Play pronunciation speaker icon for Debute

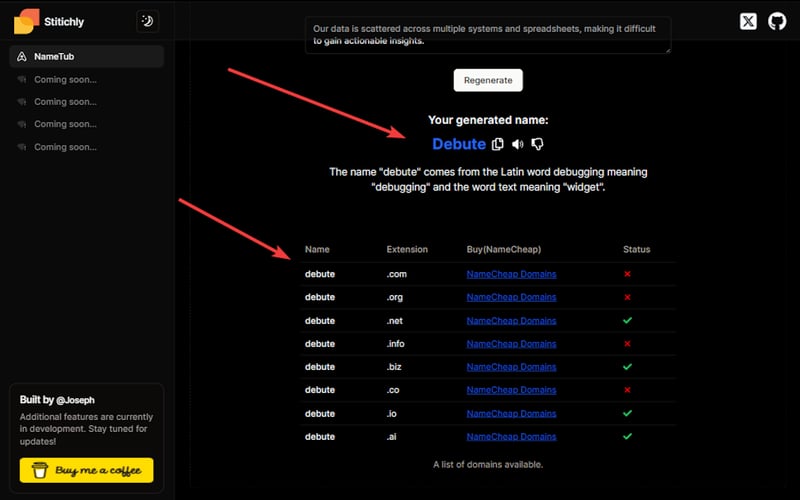click(517, 144)
